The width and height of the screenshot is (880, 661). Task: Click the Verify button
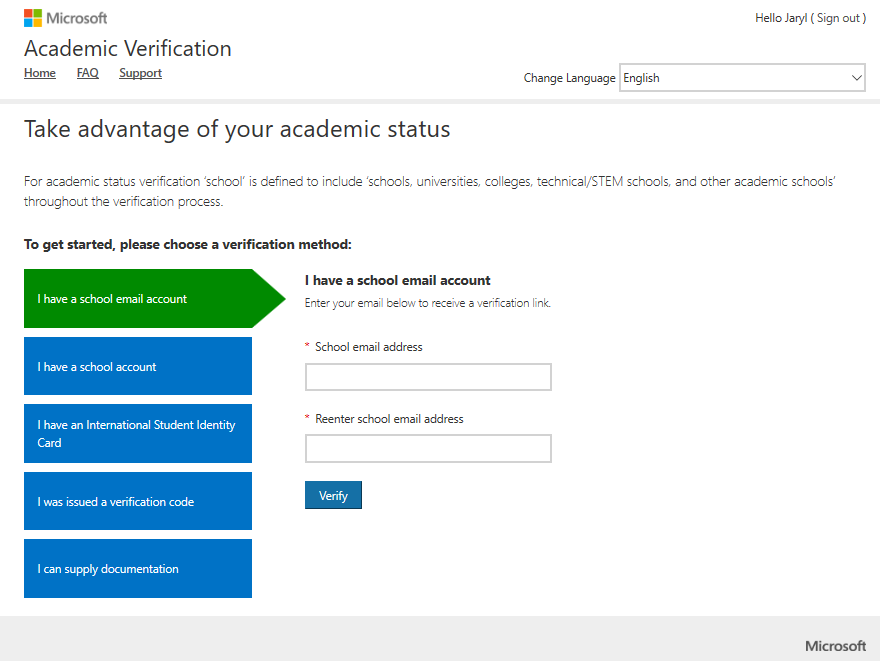click(x=333, y=495)
